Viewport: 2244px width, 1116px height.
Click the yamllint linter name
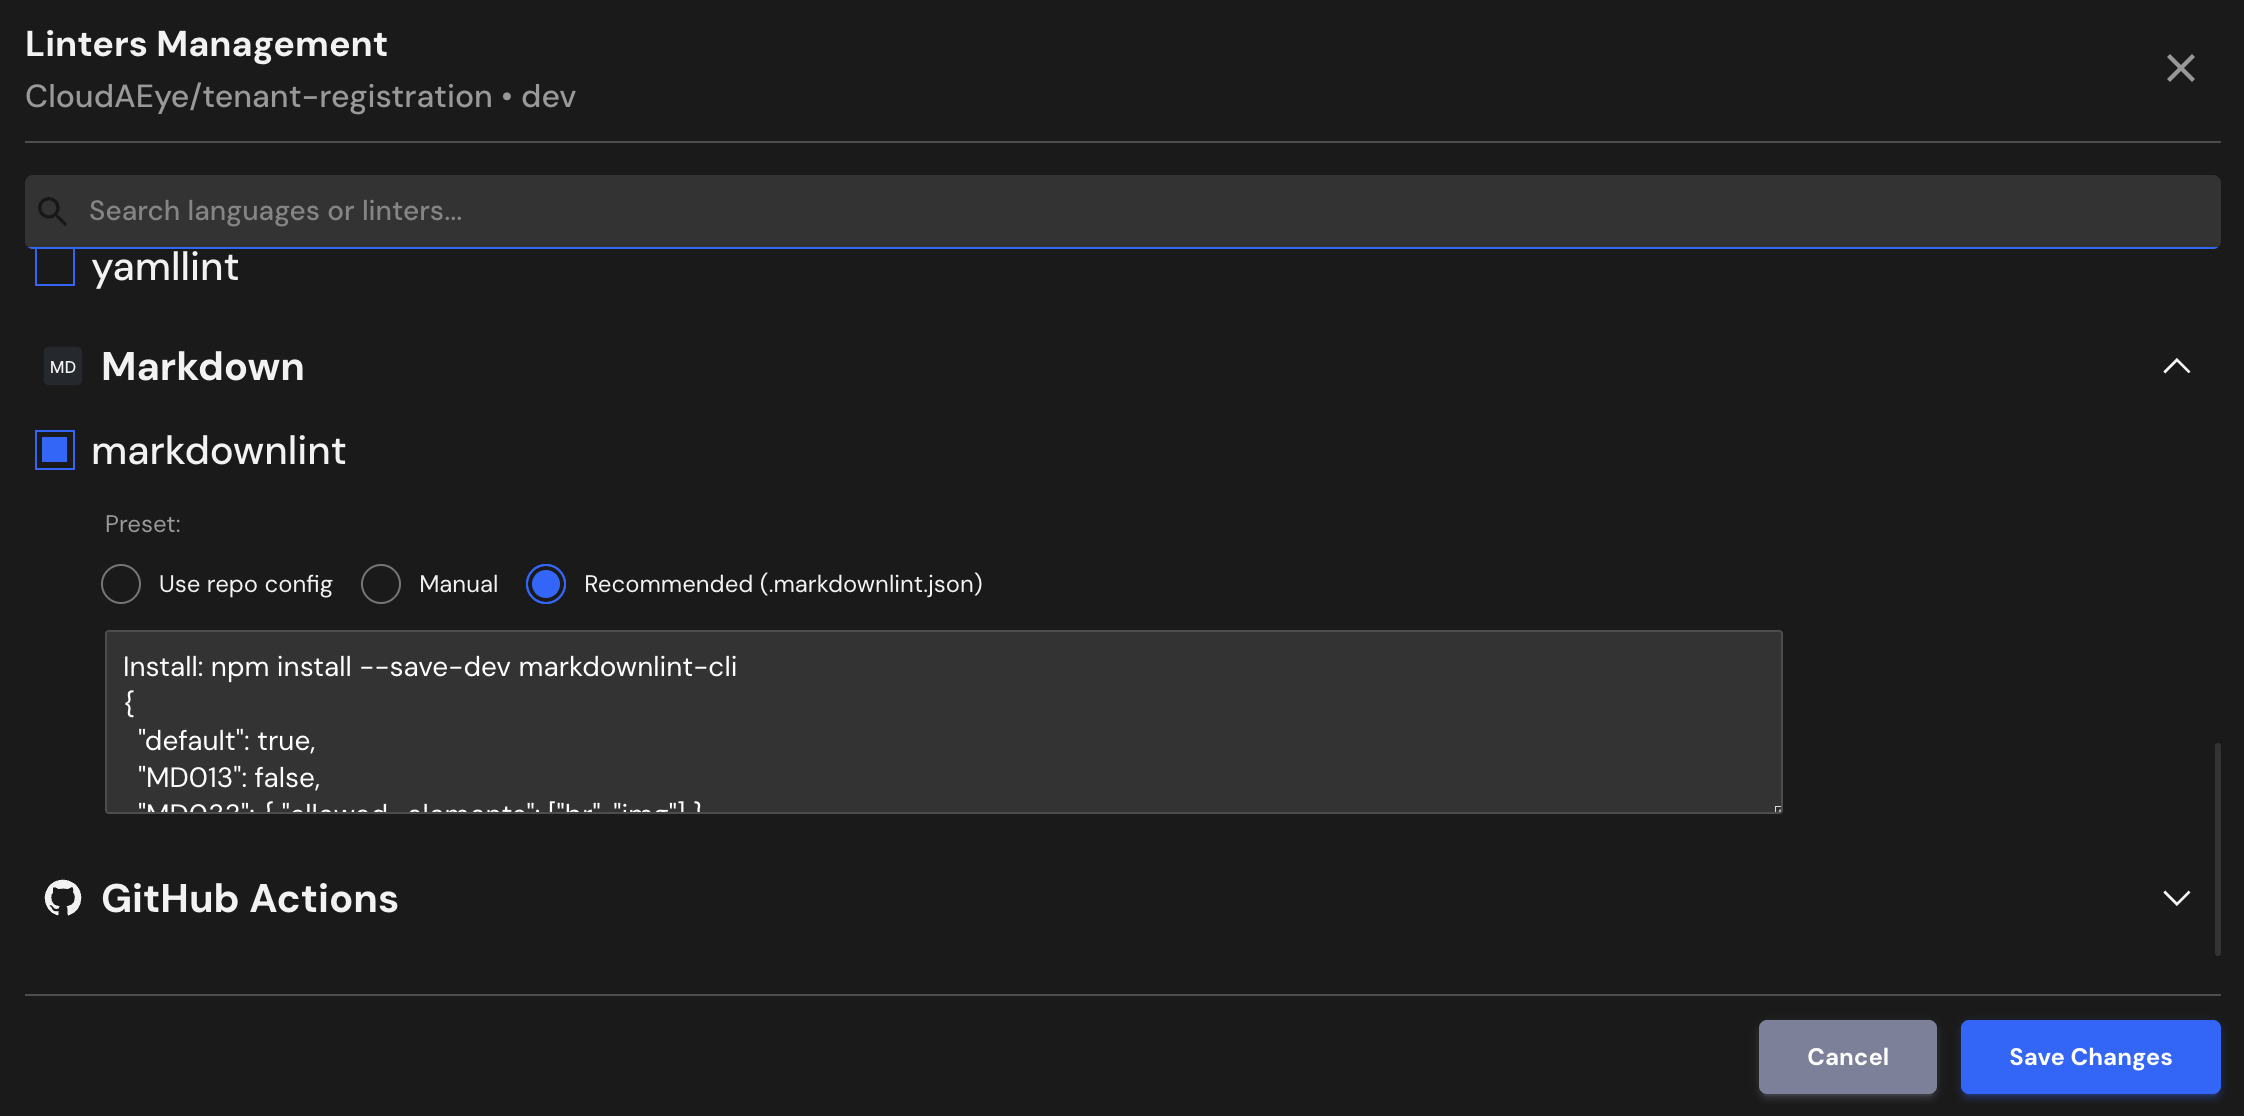pyautogui.click(x=165, y=268)
